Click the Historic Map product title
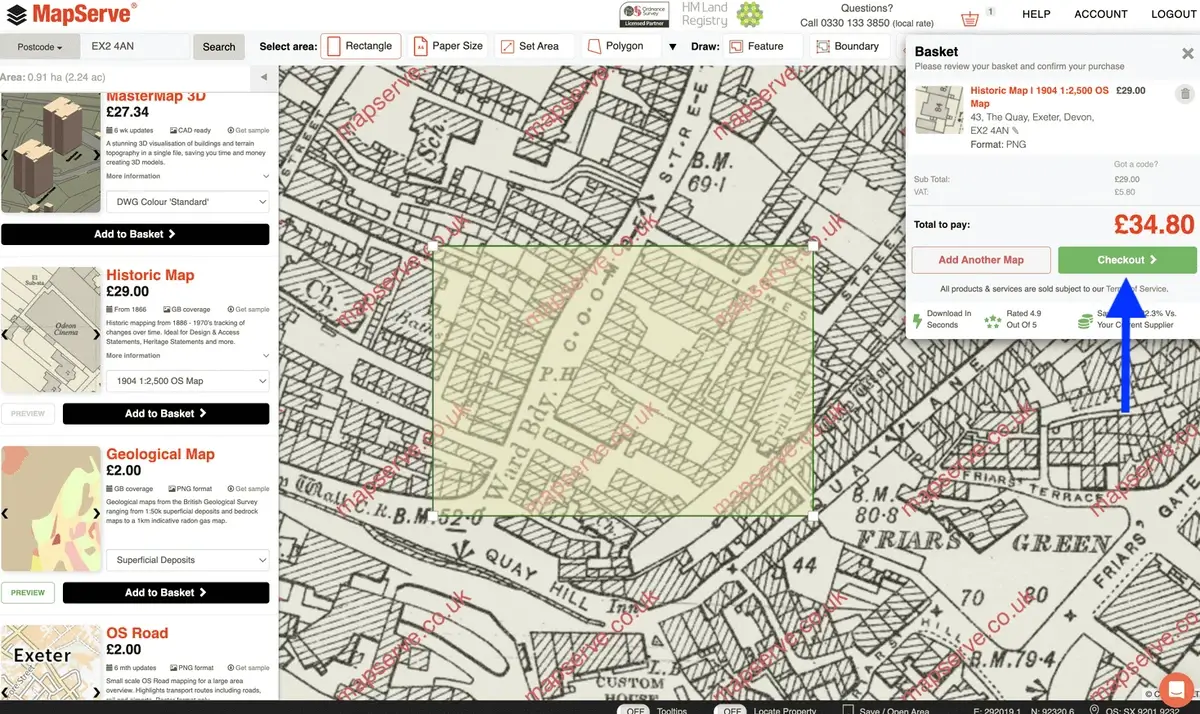This screenshot has height=714, width=1200. (150, 275)
